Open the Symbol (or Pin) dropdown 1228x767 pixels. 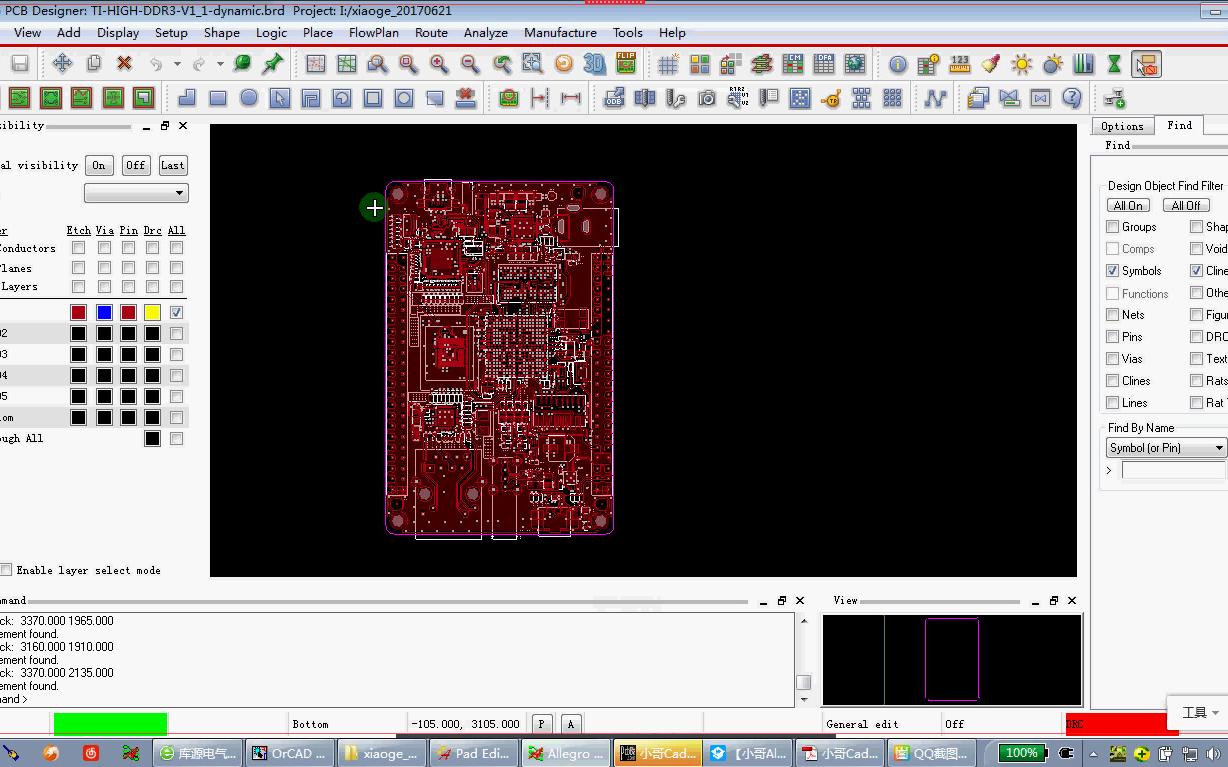1166,448
